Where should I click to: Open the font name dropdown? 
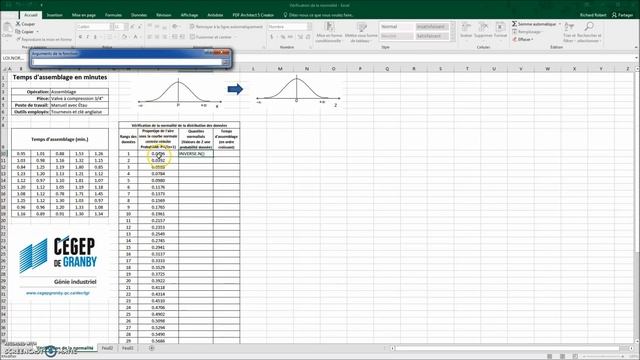click(x=111, y=27)
